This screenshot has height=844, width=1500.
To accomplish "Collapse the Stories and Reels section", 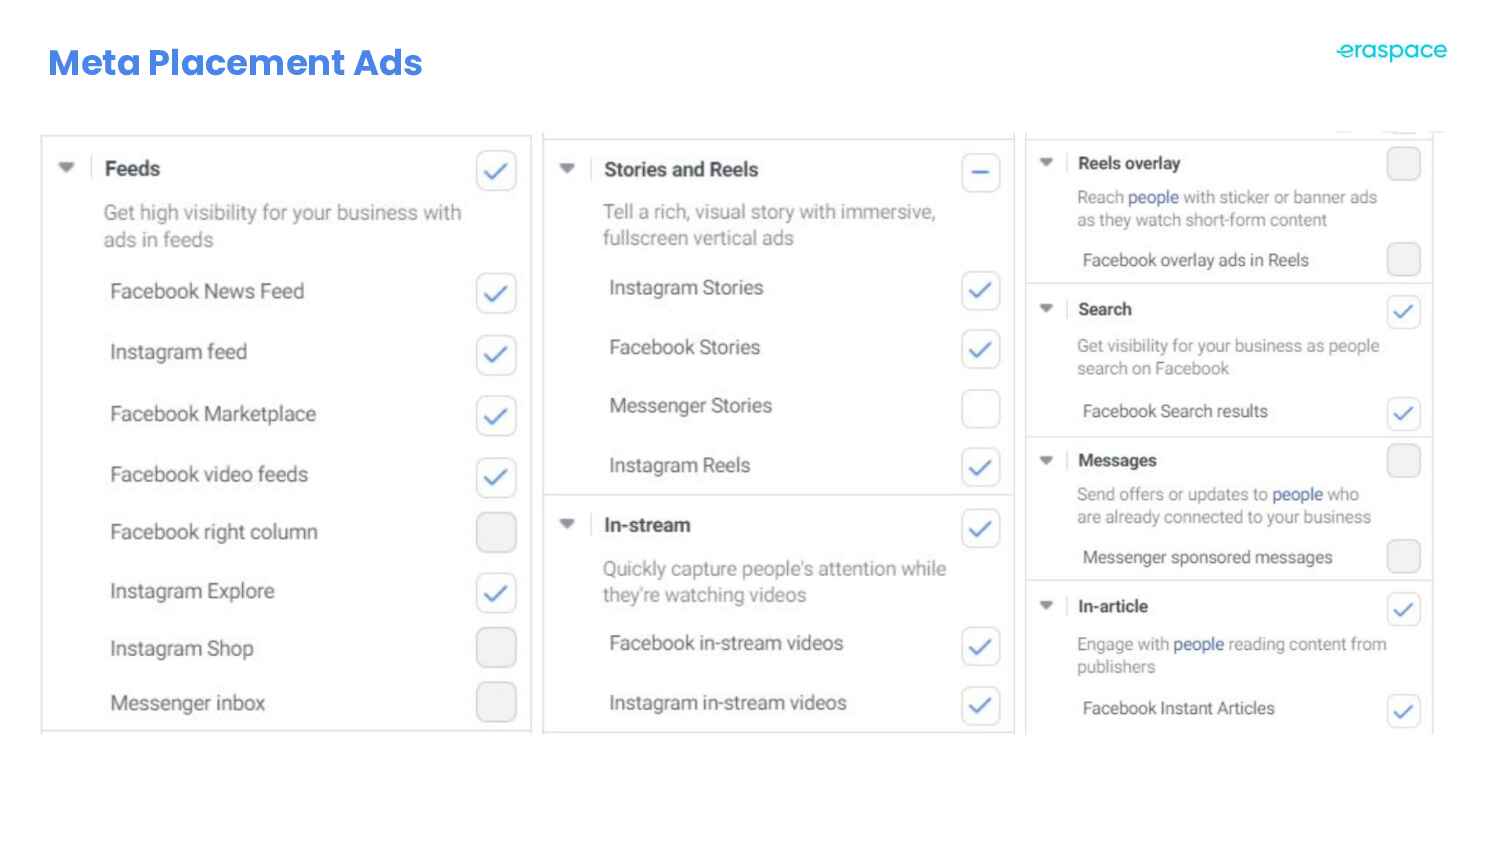I will pos(567,168).
